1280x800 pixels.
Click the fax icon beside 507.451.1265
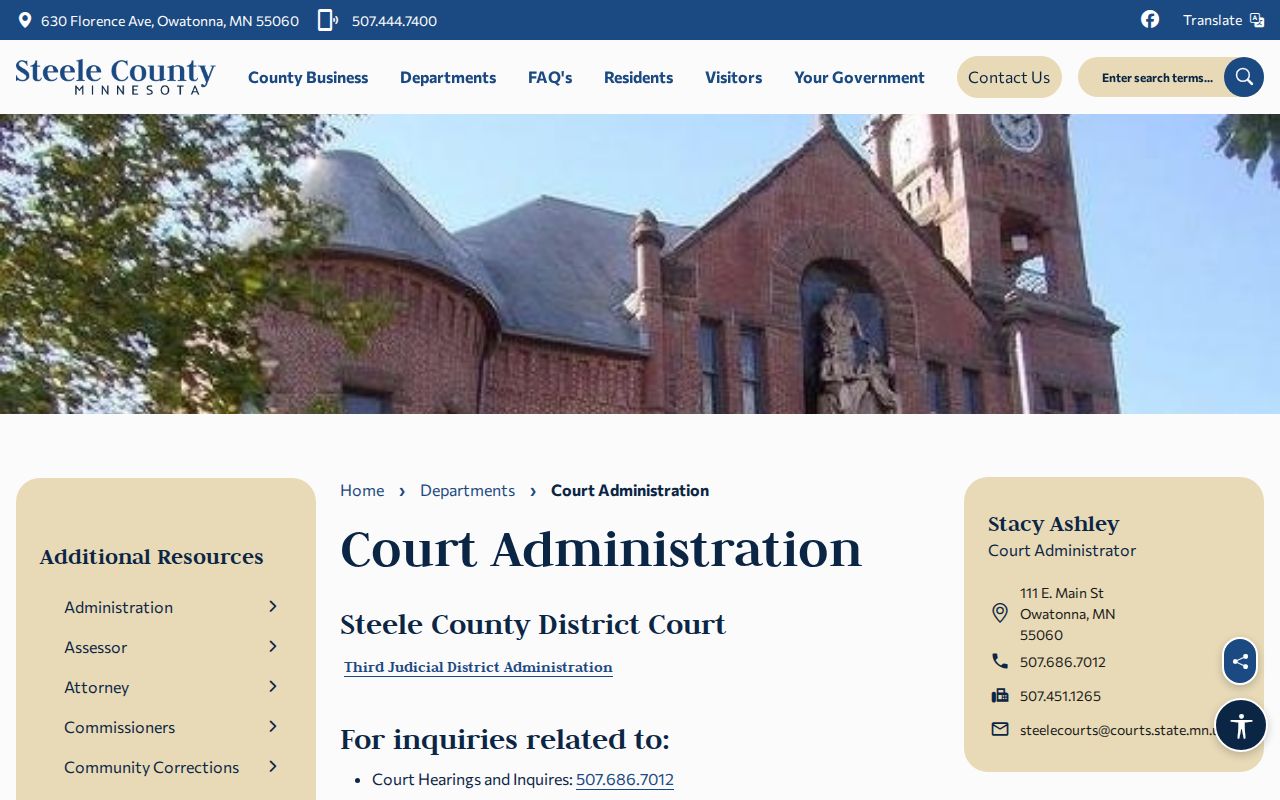(1000, 695)
